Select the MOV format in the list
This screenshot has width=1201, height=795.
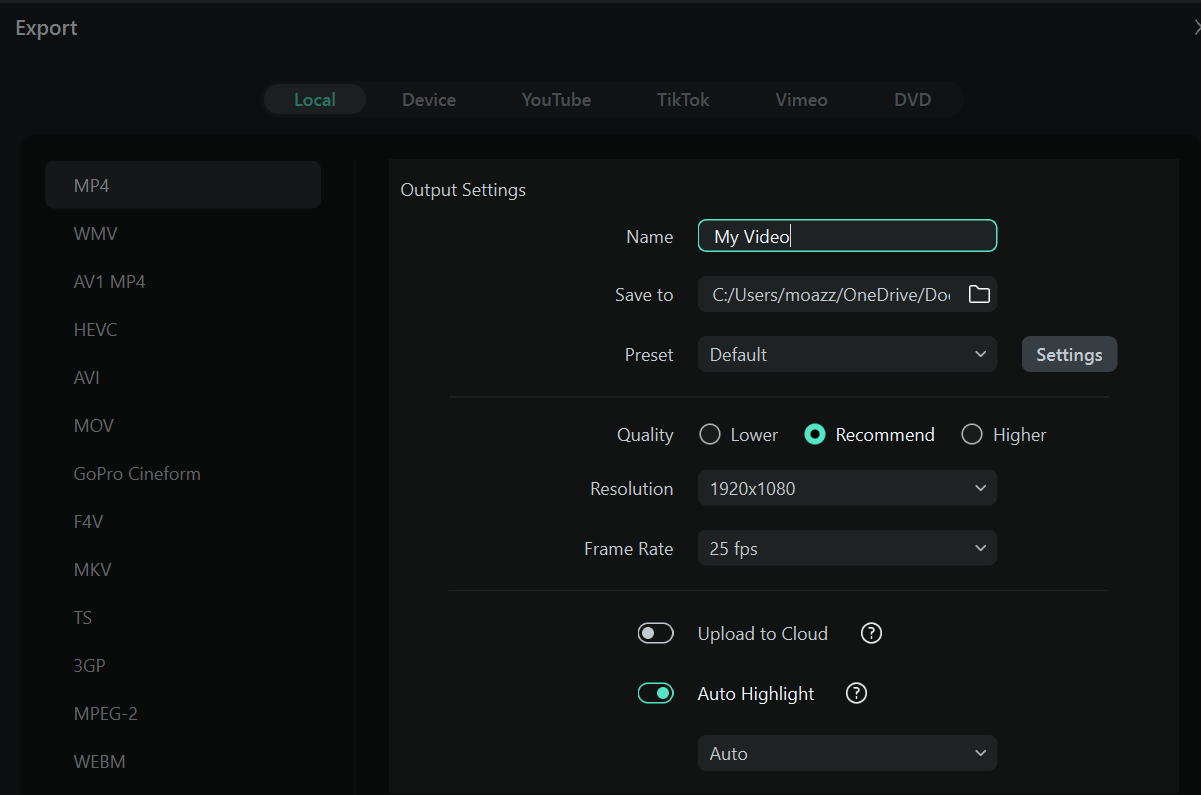pos(94,425)
